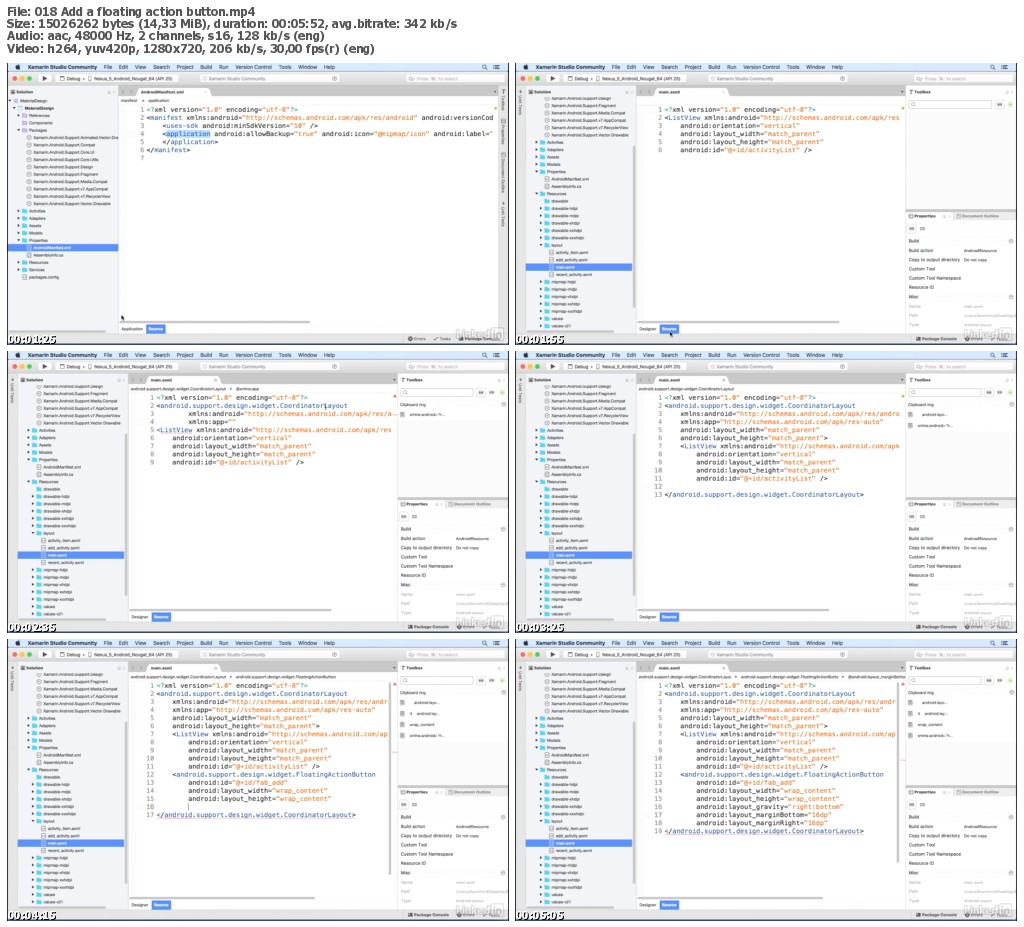Image resolution: width=1024 pixels, height=927 pixels.
Task: Open Notification Center icon in the 00:01:25 frame
Action: (x=497, y=67)
